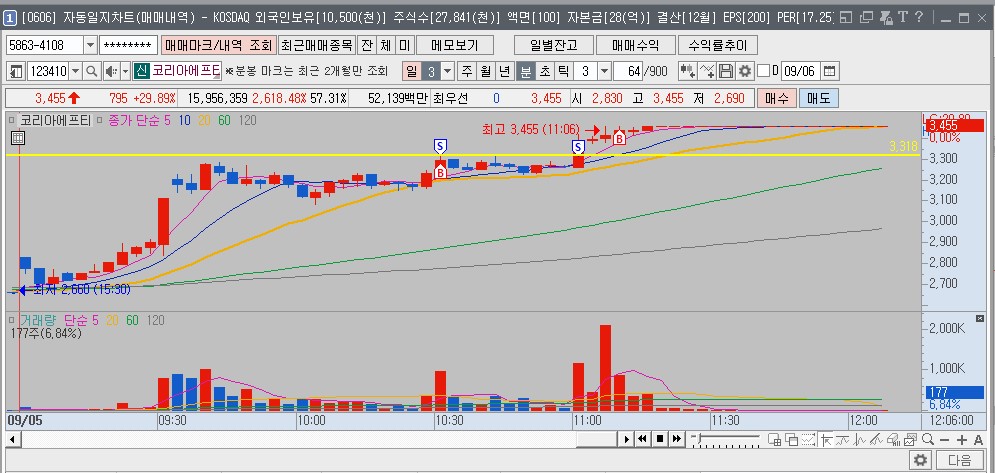Click the add chart area icon in bottom toolbar
Viewport: 995px width, 473px height.
pyautogui.click(x=774, y=439)
